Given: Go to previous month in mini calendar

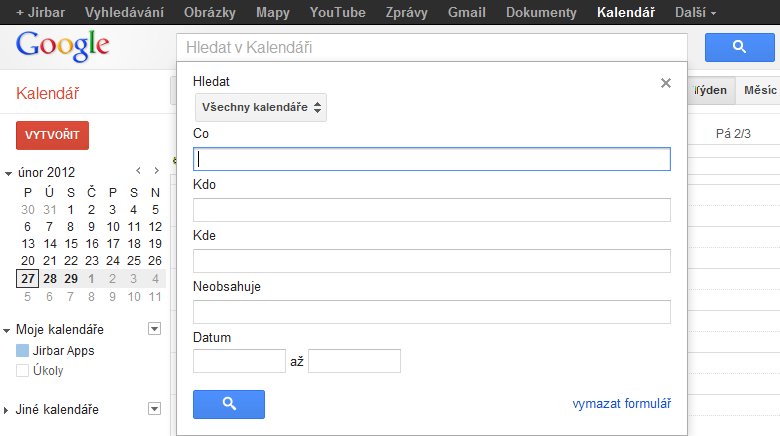Looking at the screenshot, I should coord(139,171).
